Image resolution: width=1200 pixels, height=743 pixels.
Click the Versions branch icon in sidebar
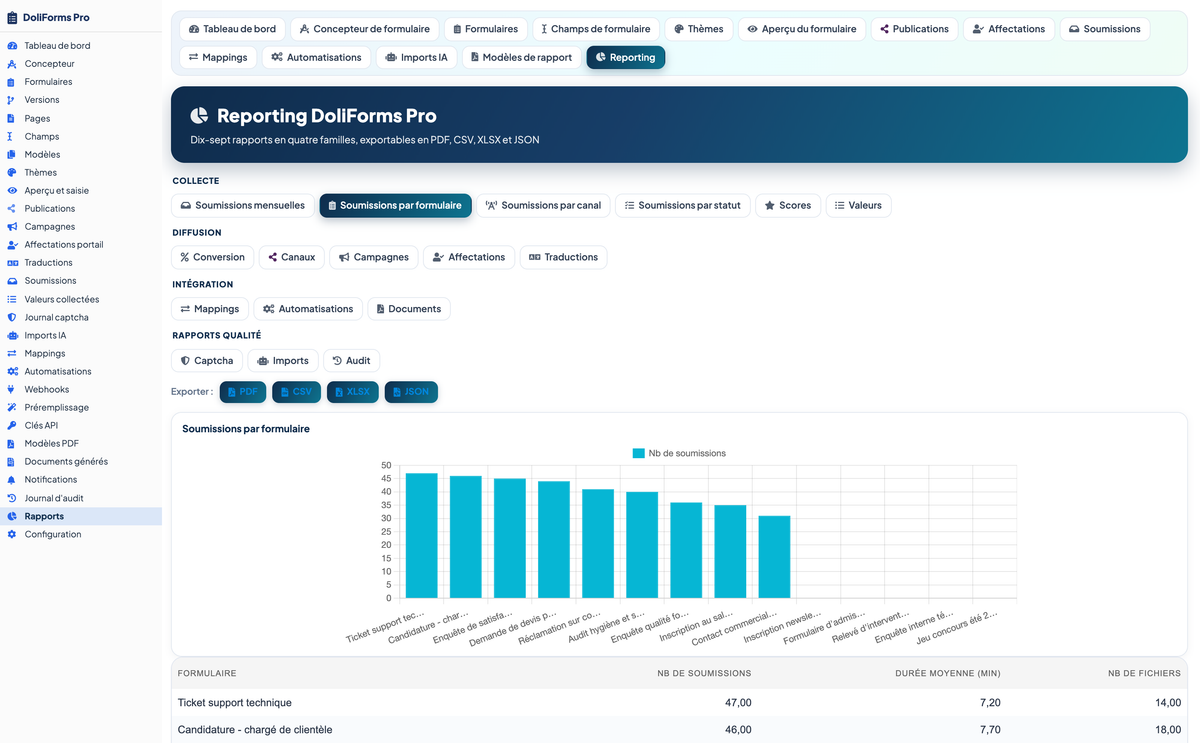point(12,100)
